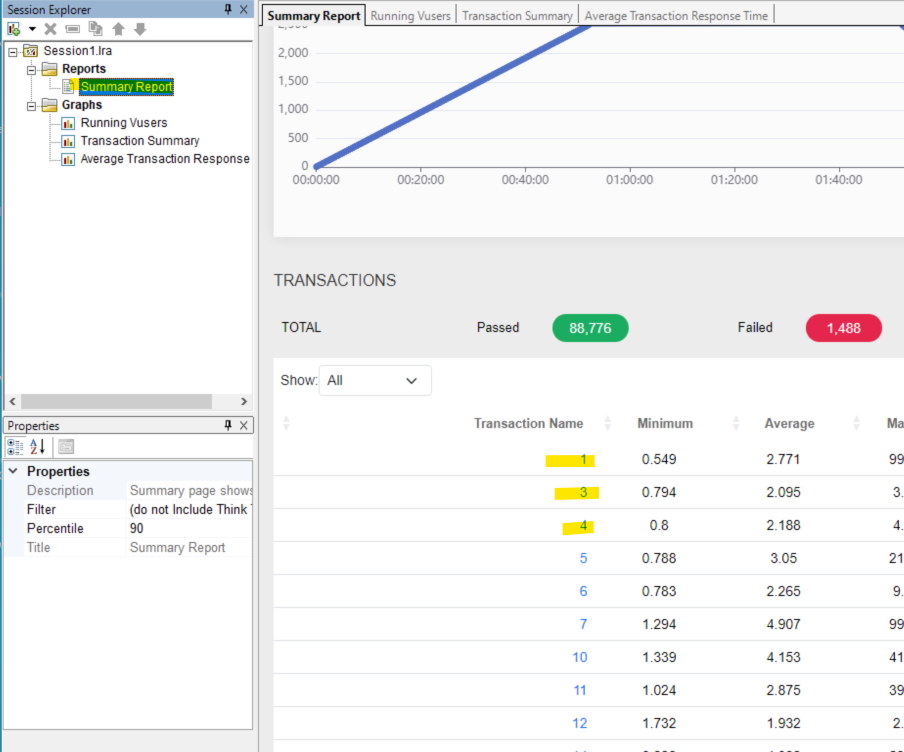The image size is (904, 752).
Task: Click the Session1.lra session icon
Action: click(31, 51)
